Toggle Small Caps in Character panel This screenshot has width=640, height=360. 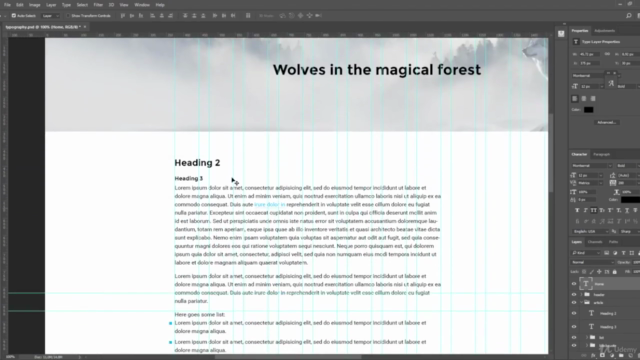602,210
